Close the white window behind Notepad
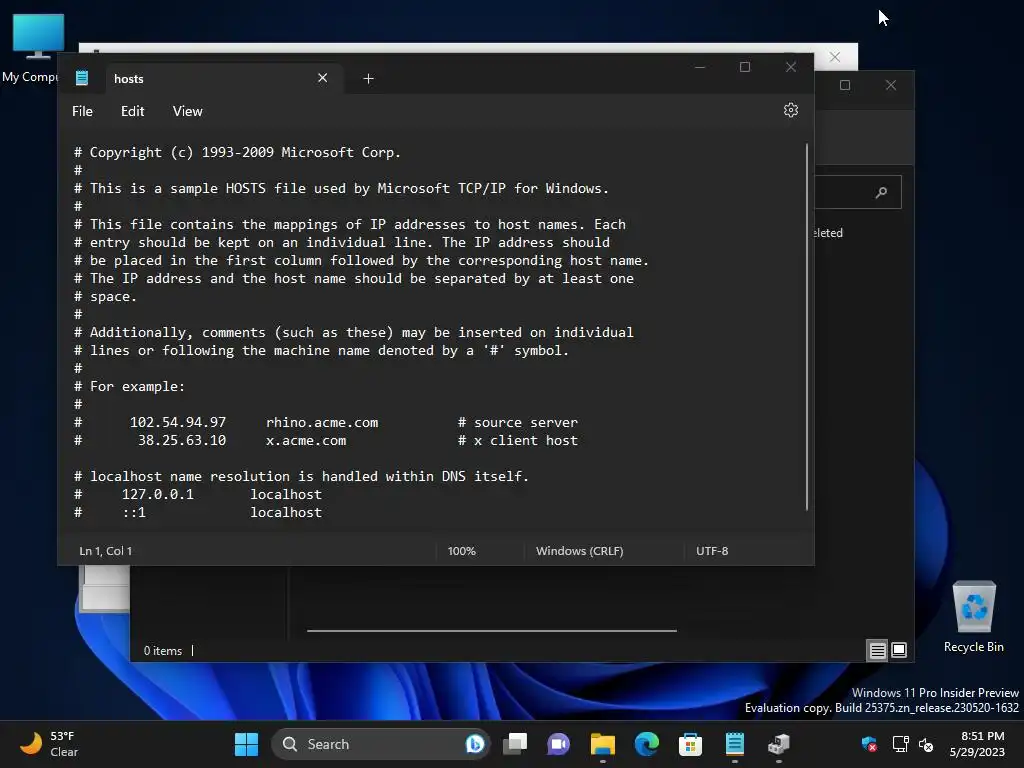 [835, 57]
